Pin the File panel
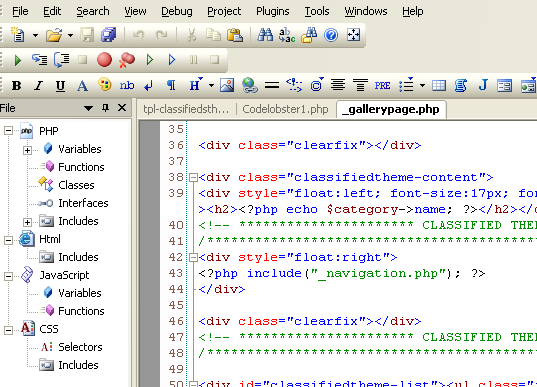The height and width of the screenshot is (387, 537). 105,108
